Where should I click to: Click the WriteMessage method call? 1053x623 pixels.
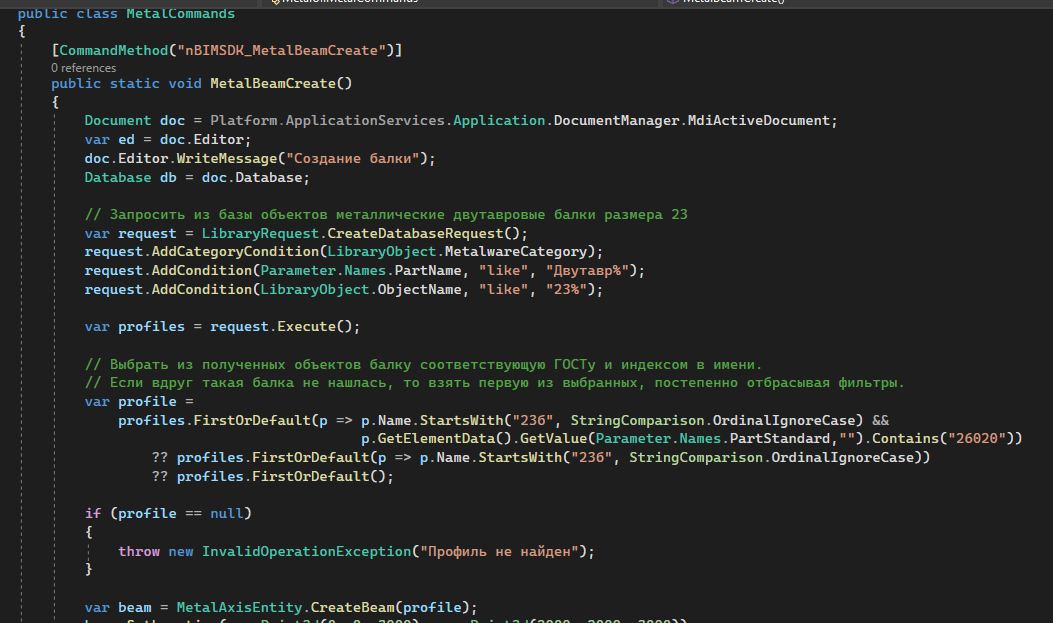(226, 158)
